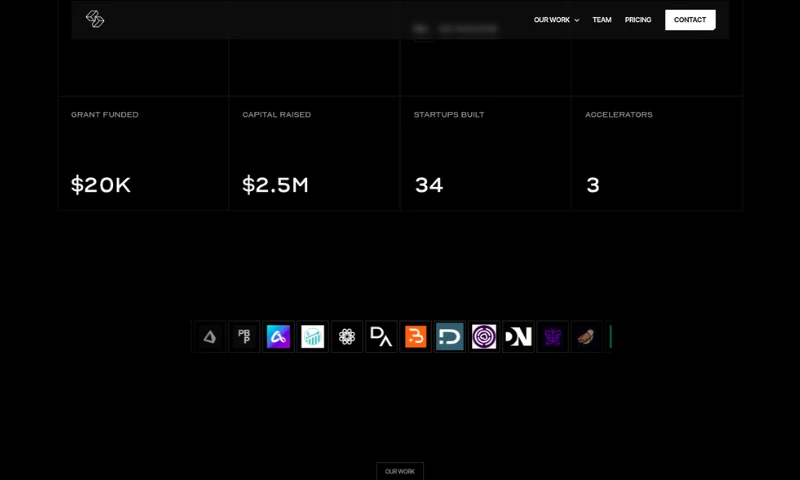Click the DN startup logo
The height and width of the screenshot is (480, 800).
click(518, 337)
